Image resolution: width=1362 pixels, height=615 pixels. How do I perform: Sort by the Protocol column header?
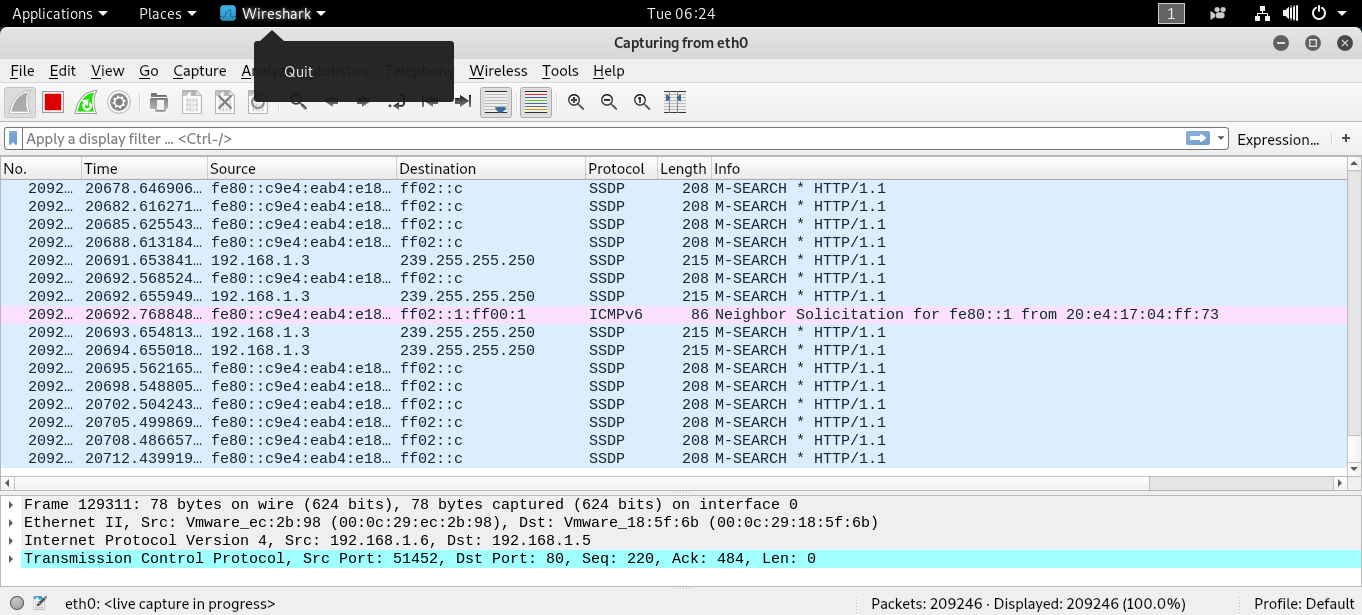tap(621, 169)
